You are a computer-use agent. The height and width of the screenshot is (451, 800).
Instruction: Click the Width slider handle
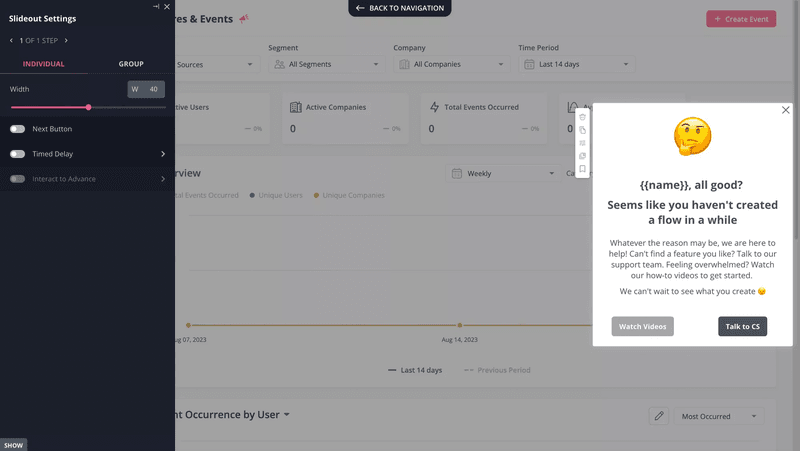coord(89,107)
